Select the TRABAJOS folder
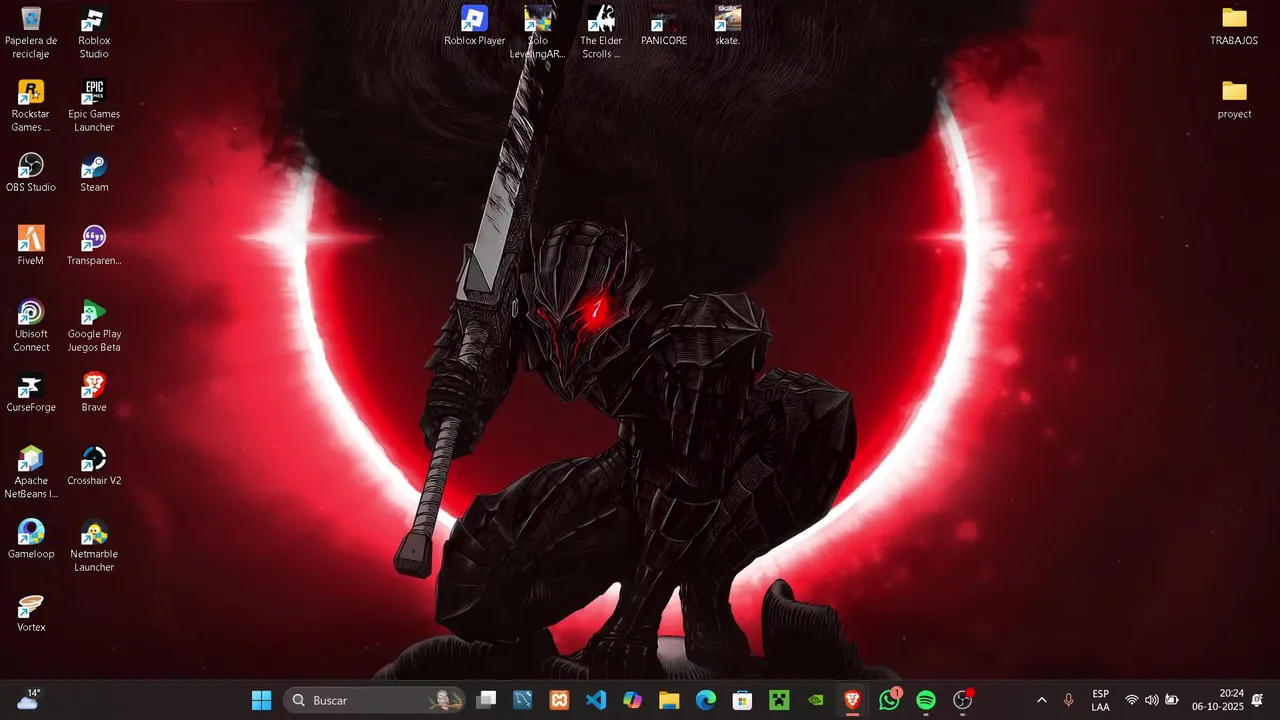1280x720 pixels. coord(1234,25)
